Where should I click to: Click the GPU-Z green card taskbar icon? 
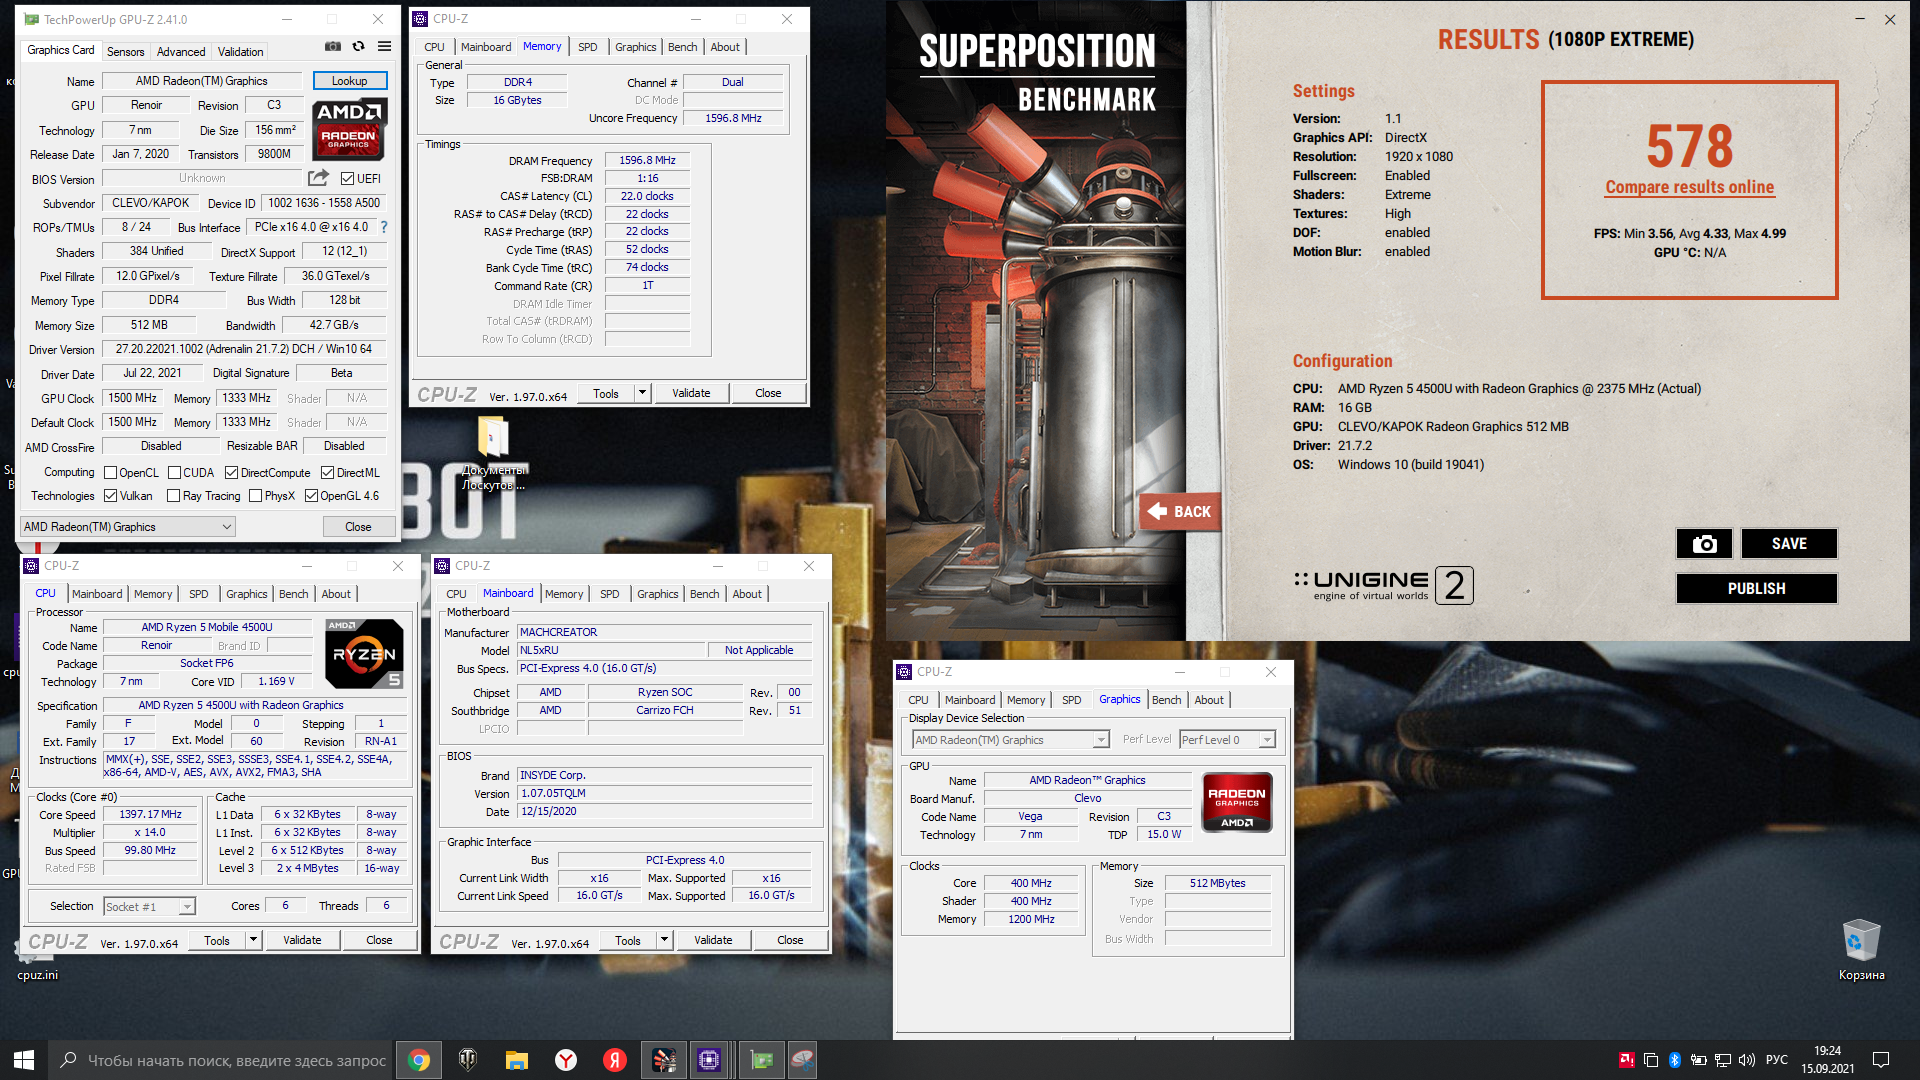click(x=762, y=1060)
